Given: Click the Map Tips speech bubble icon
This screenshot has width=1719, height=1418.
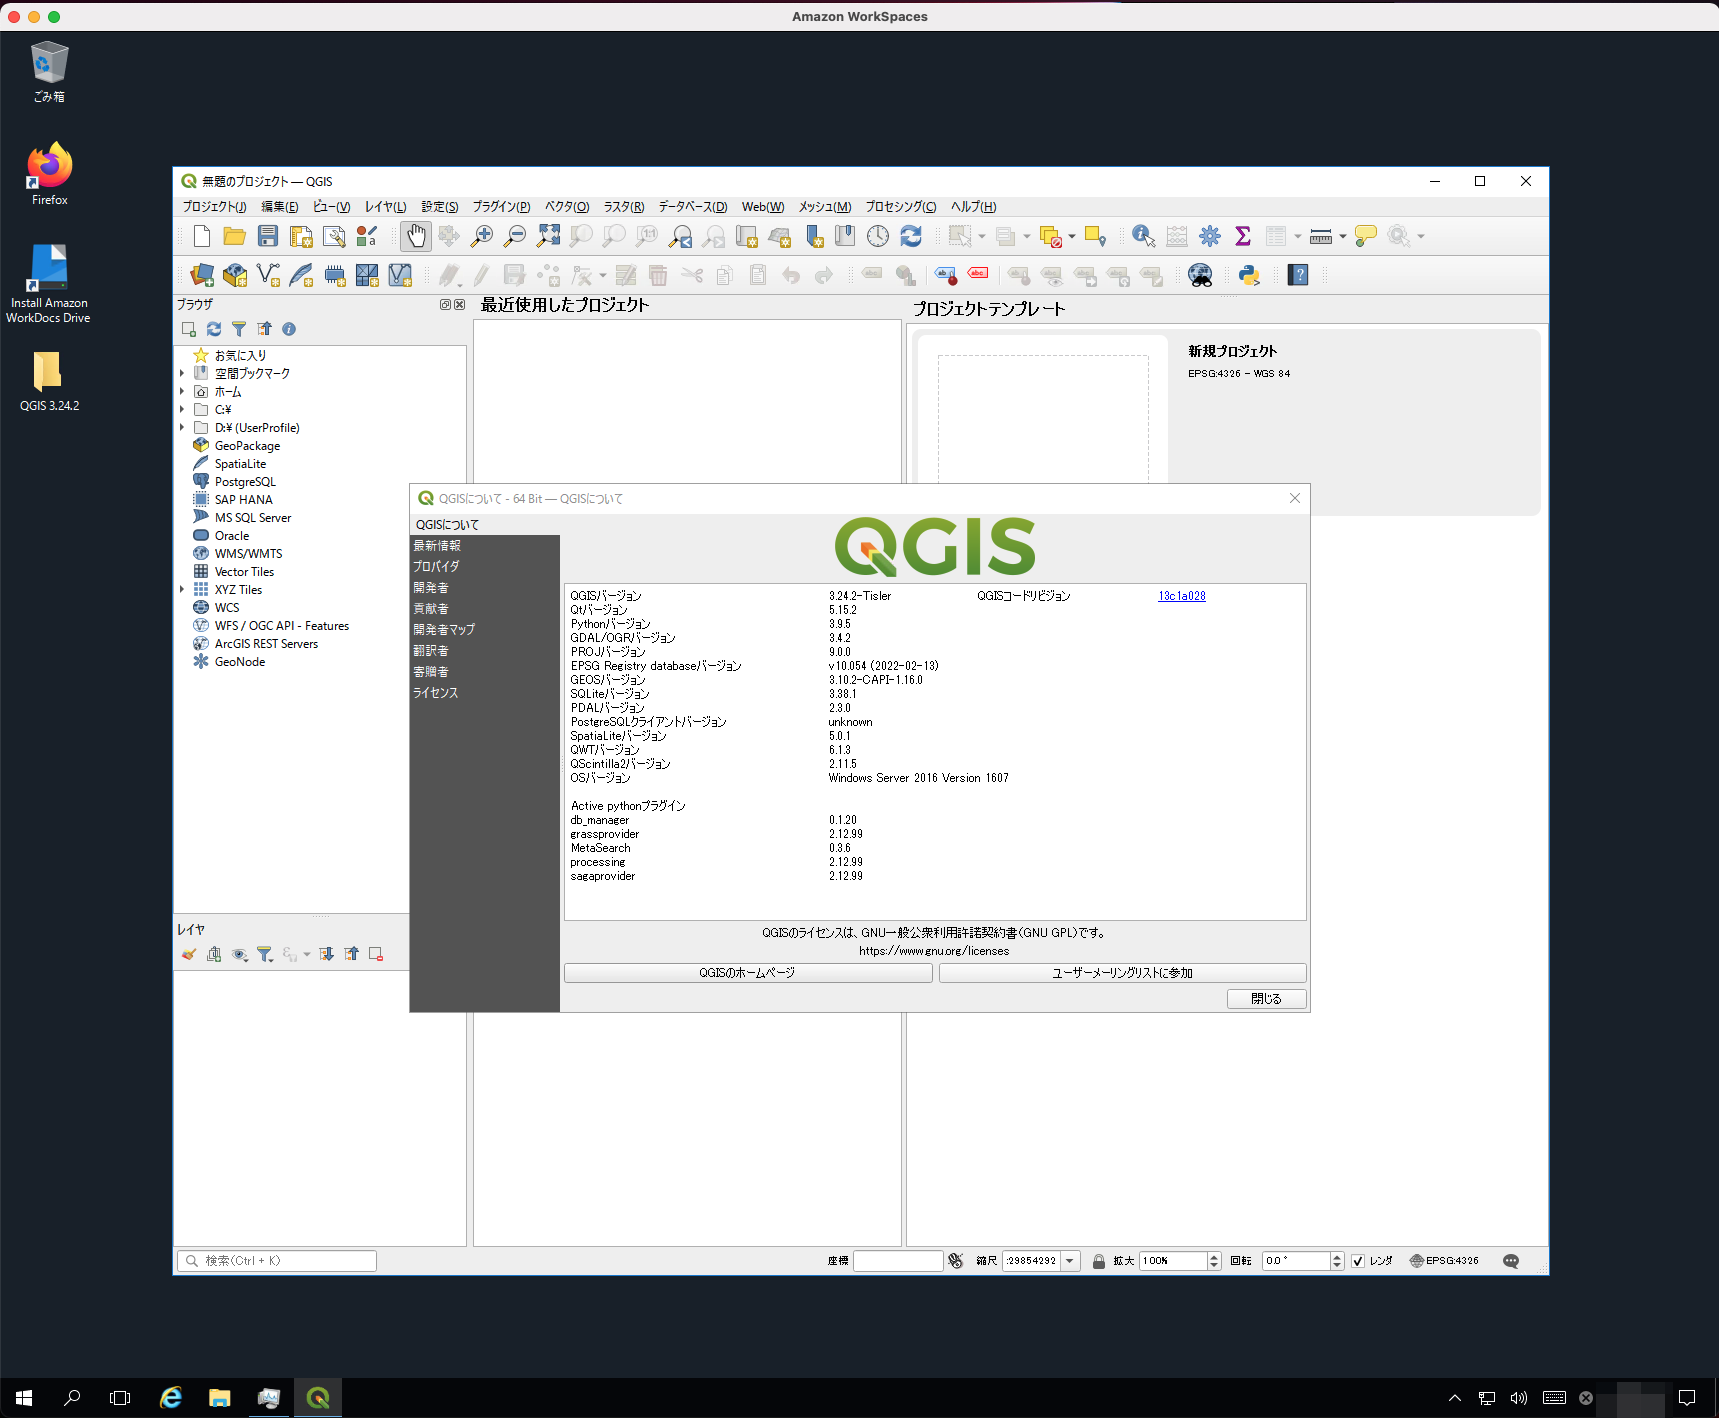Looking at the screenshot, I should pos(1366,236).
